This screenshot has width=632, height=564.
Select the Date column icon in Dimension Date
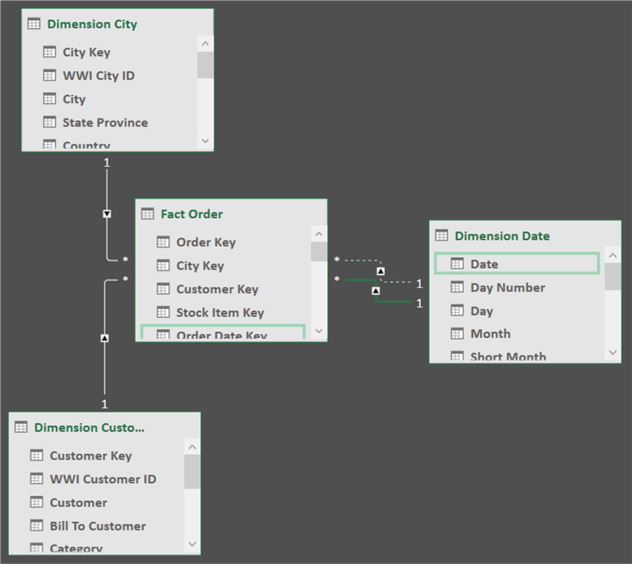(x=457, y=264)
